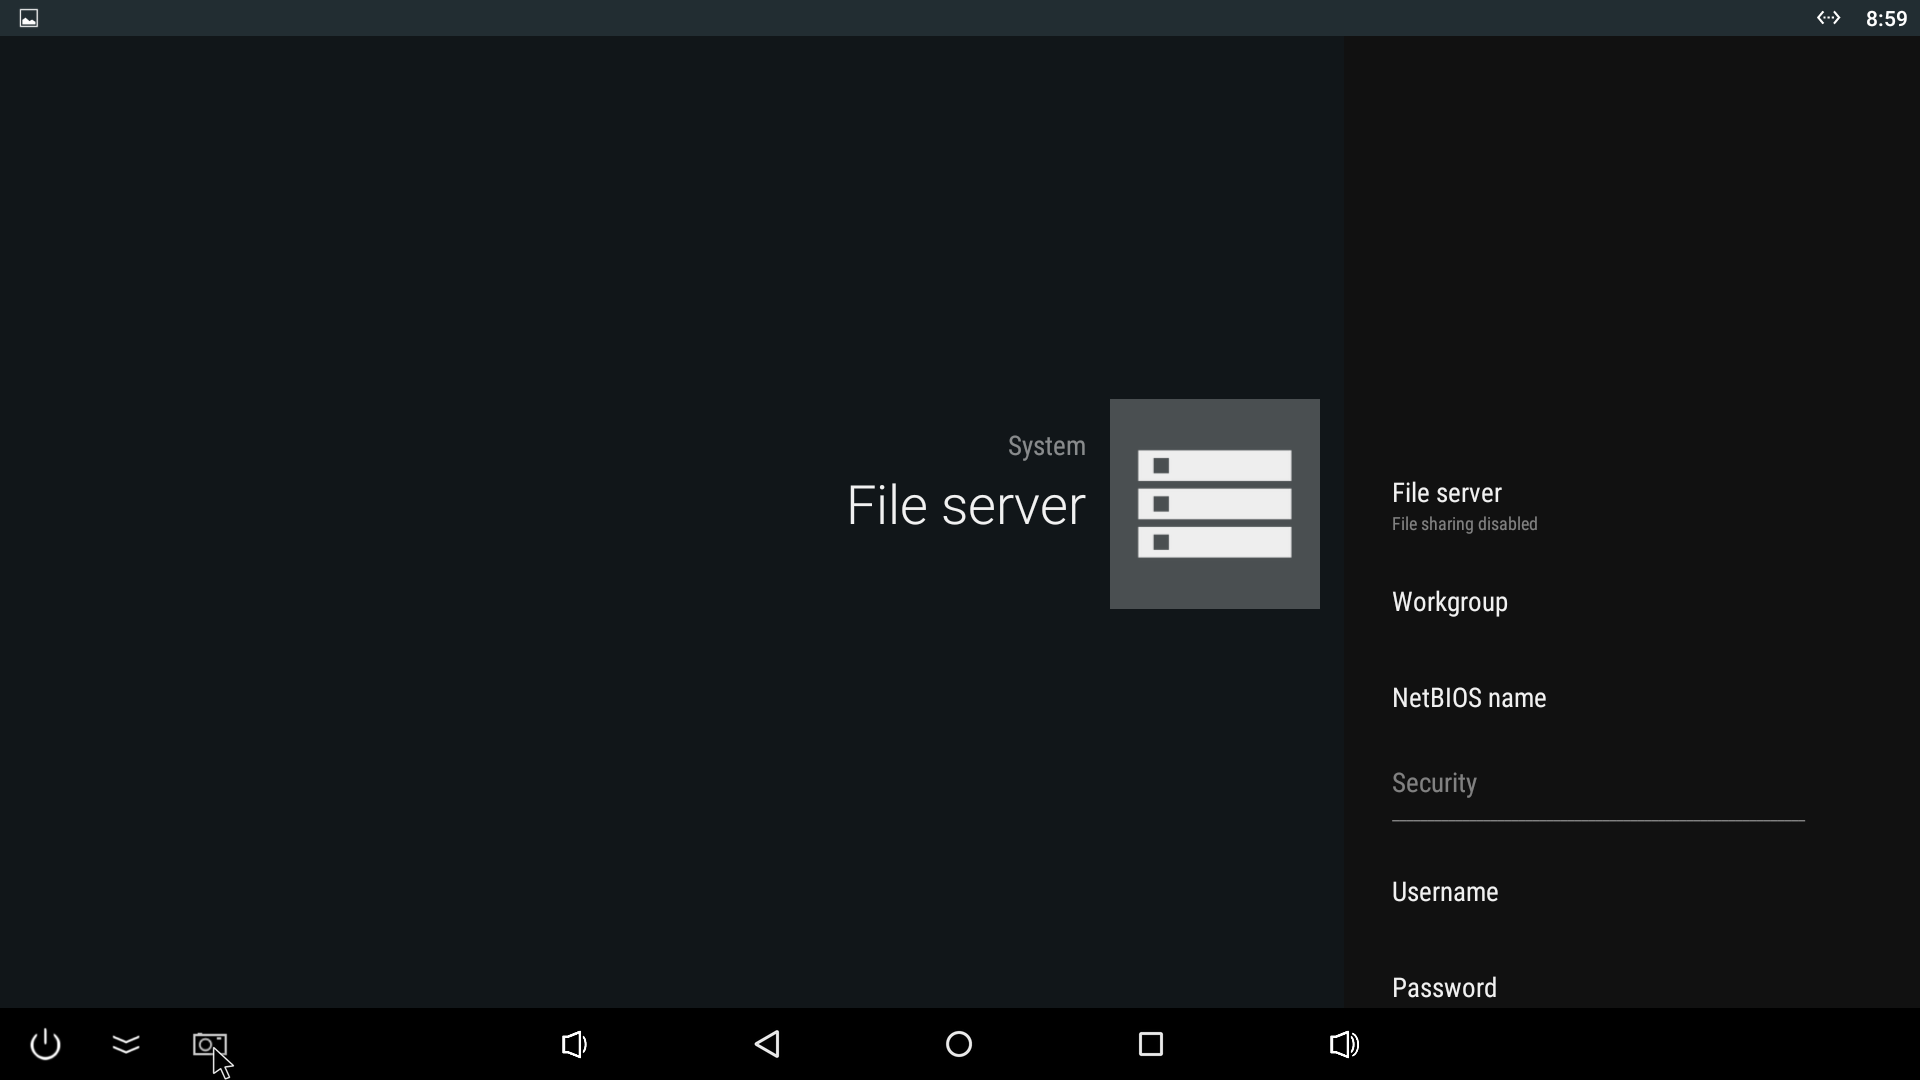Raise volume with the speaker-up icon
1920x1080 pixels.
(x=1344, y=1044)
